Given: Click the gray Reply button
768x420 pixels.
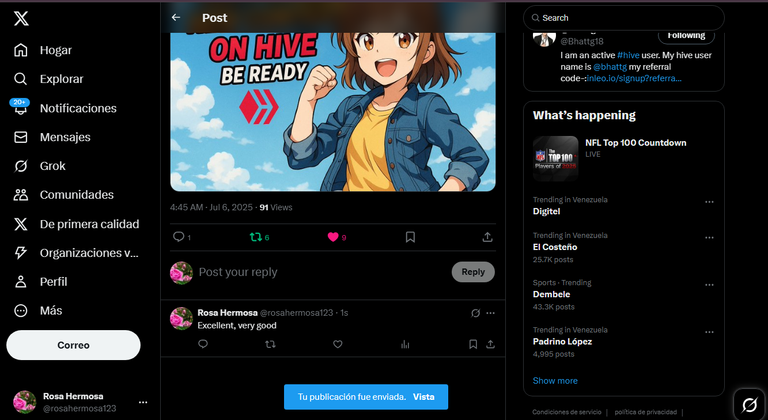Looking at the screenshot, I should coord(473,272).
